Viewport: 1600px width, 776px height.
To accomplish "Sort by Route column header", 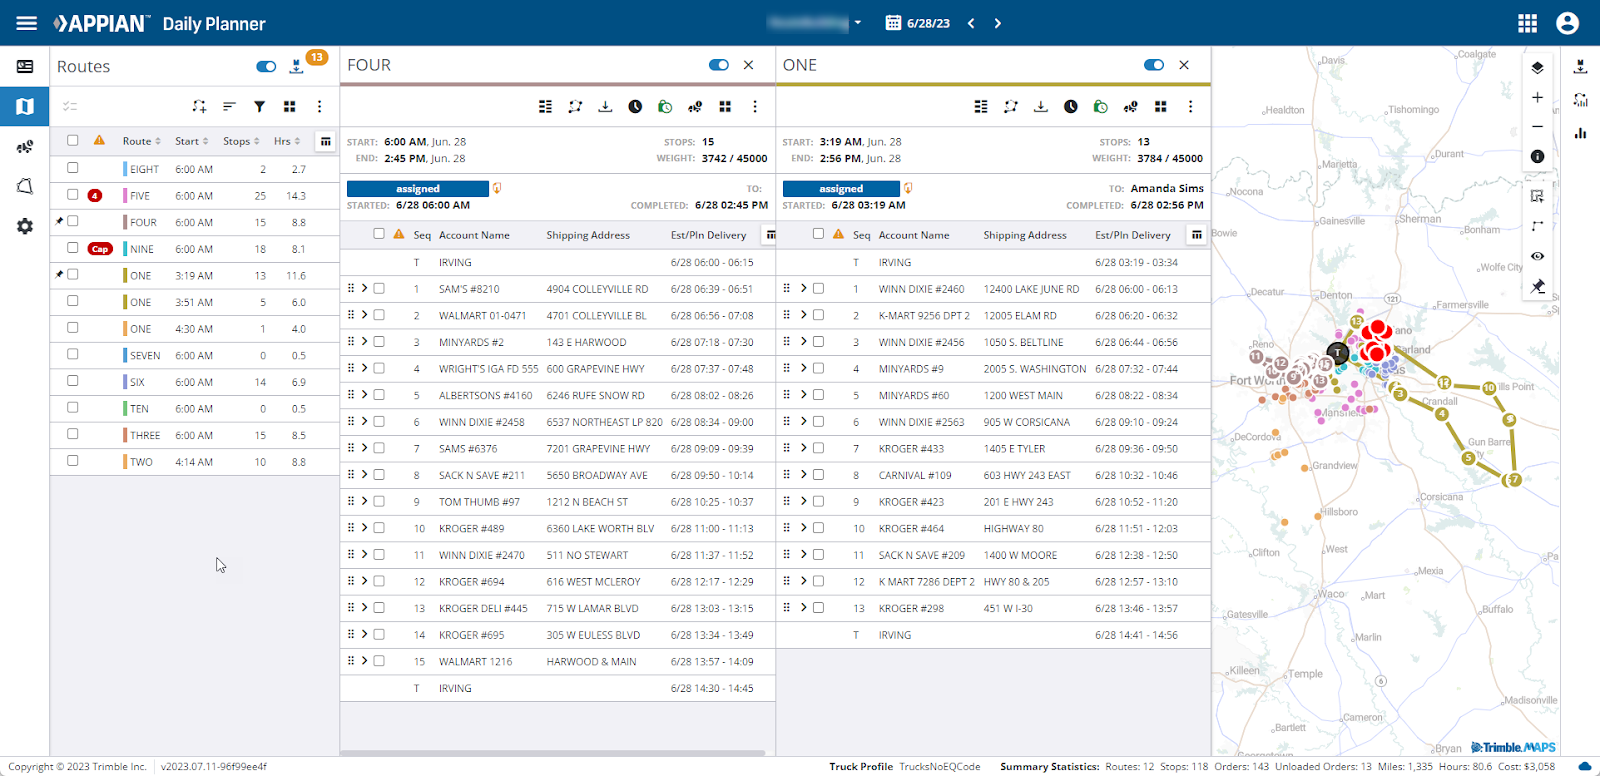I will 141,141.
